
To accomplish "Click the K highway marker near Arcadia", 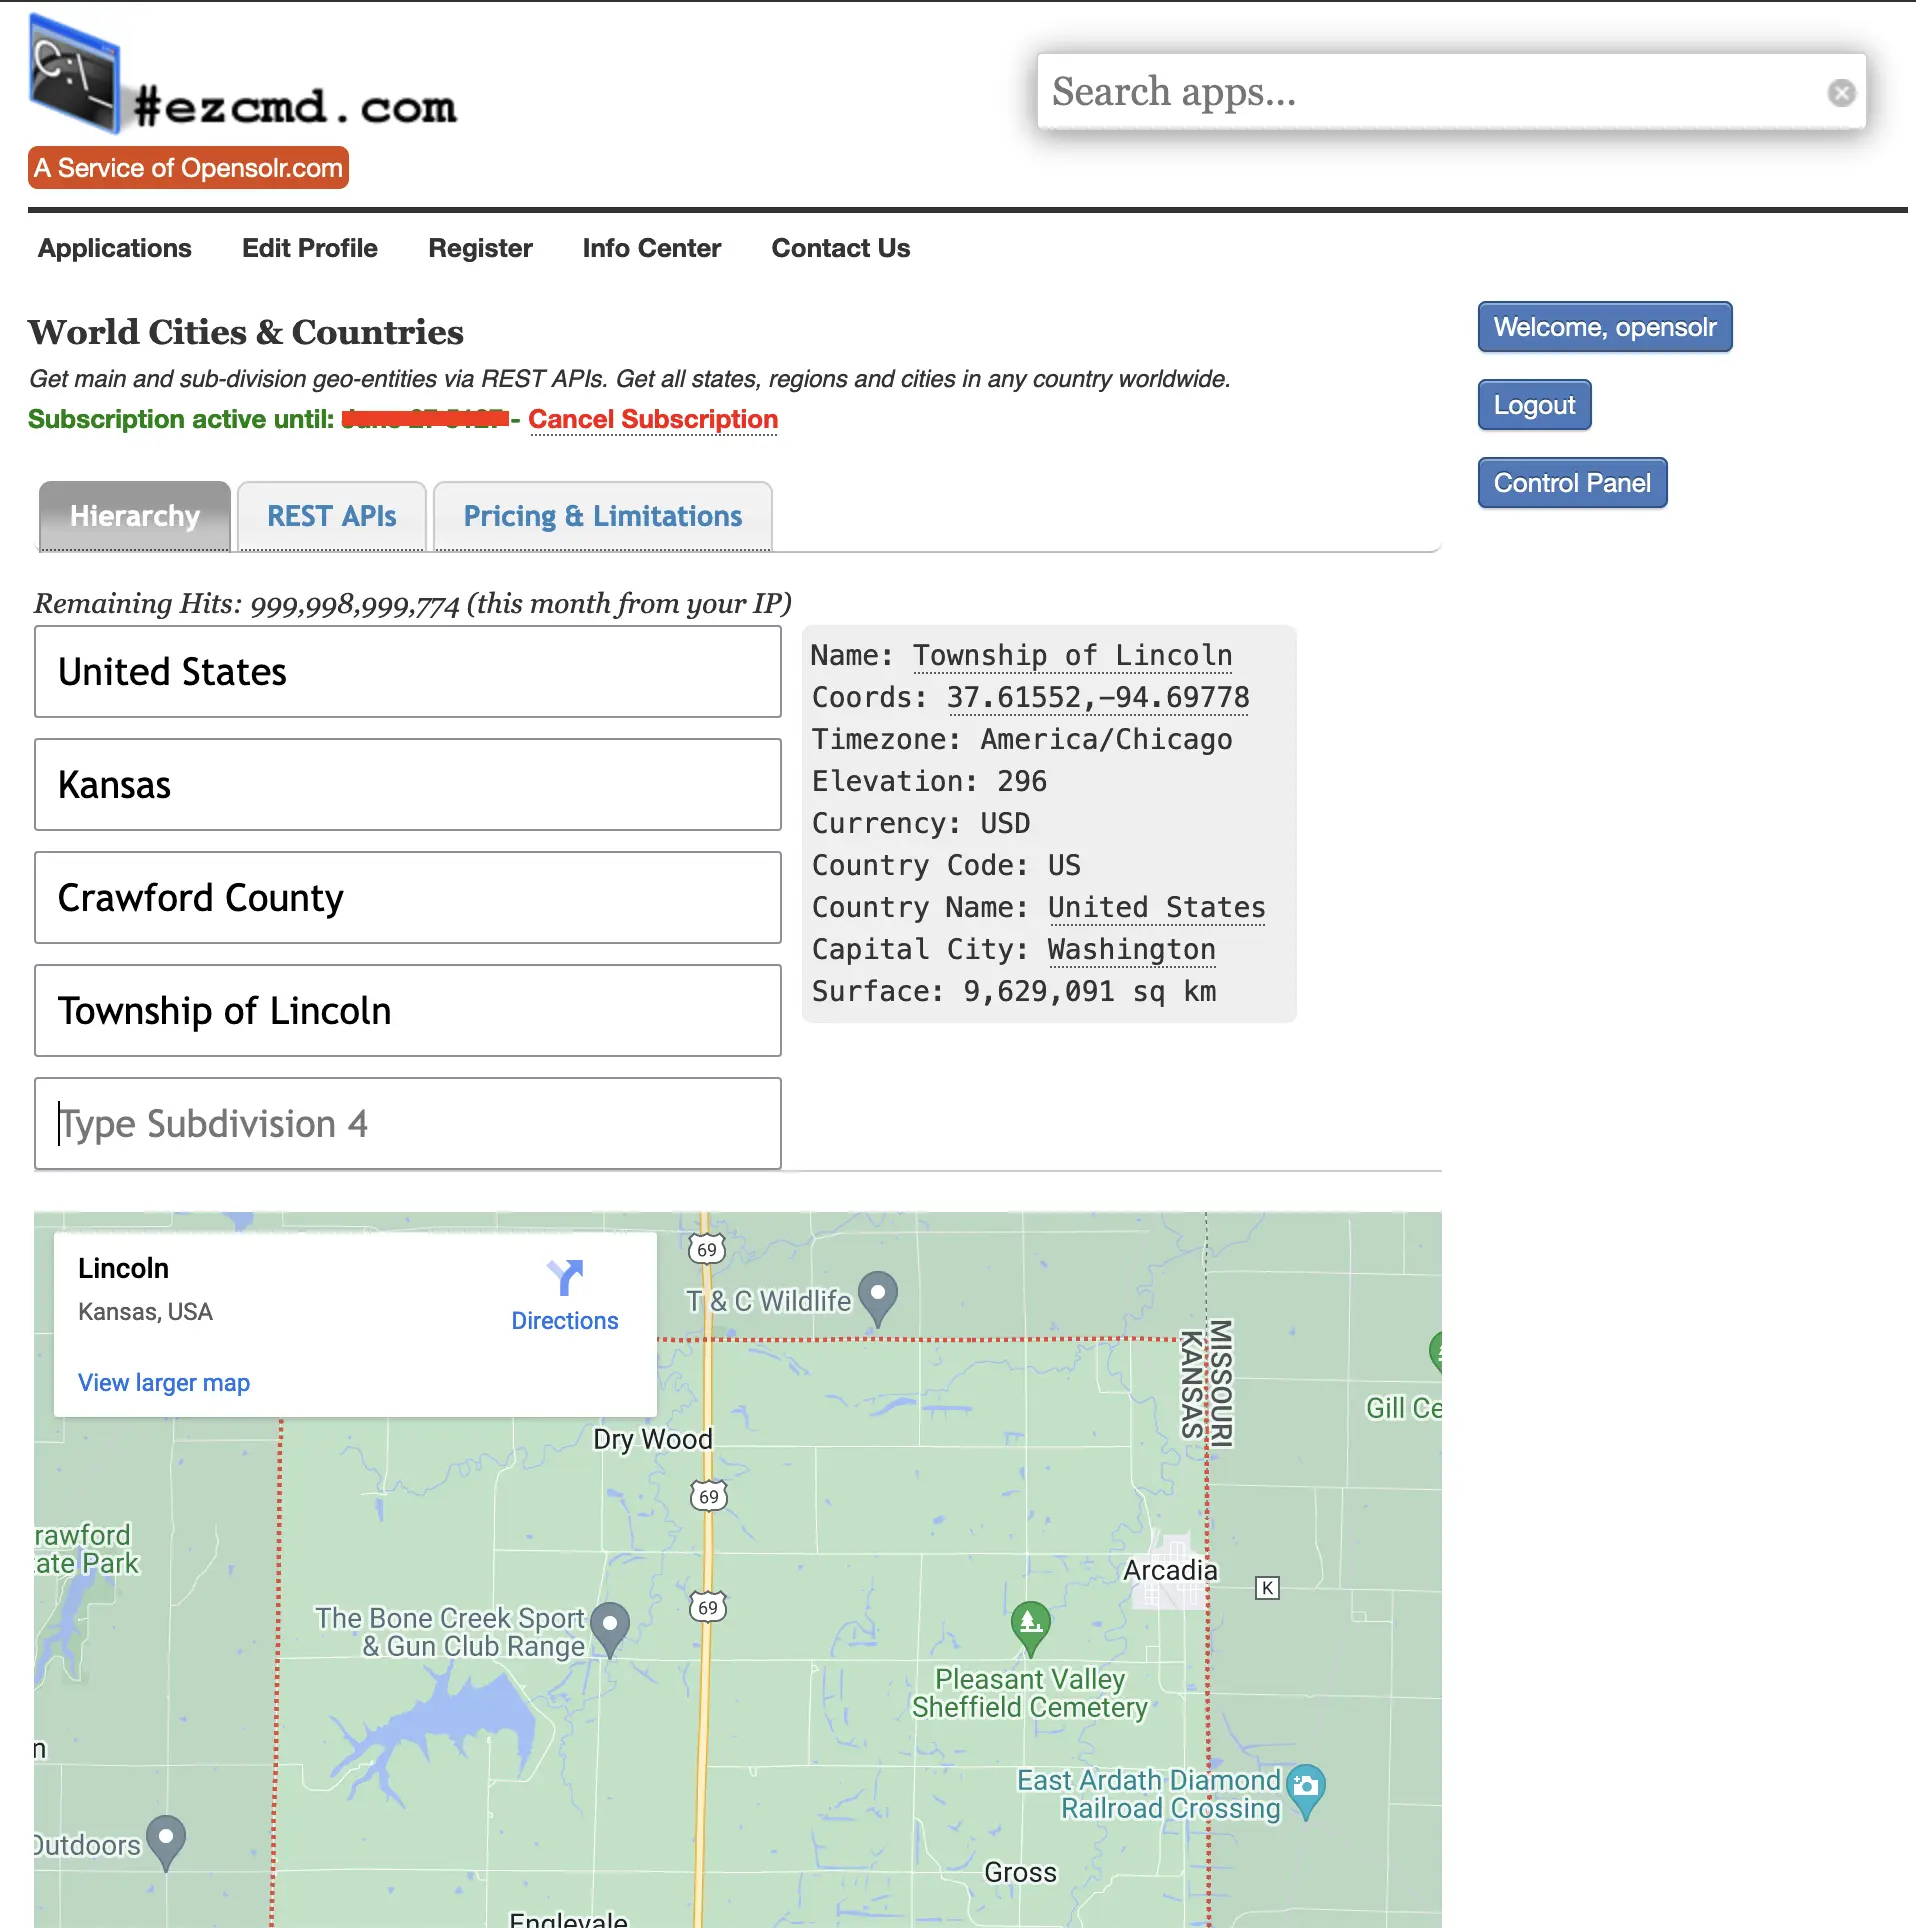I will [x=1267, y=1588].
